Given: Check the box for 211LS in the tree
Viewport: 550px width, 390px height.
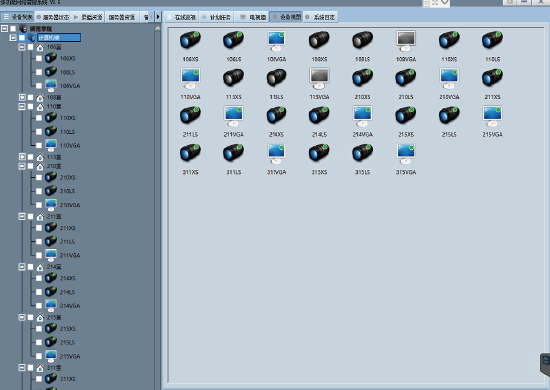Looking at the screenshot, I should tap(39, 241).
